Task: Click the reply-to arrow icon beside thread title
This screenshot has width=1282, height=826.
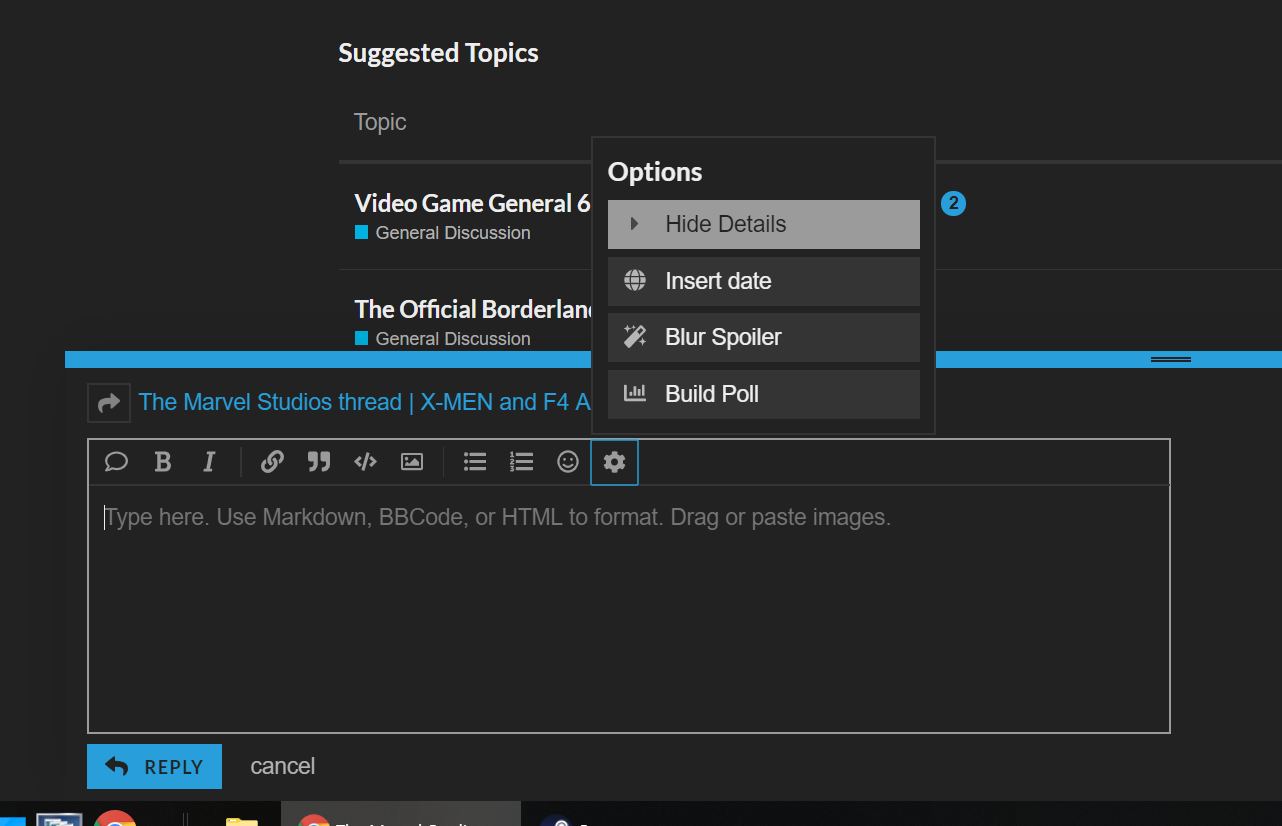Action: pos(109,402)
